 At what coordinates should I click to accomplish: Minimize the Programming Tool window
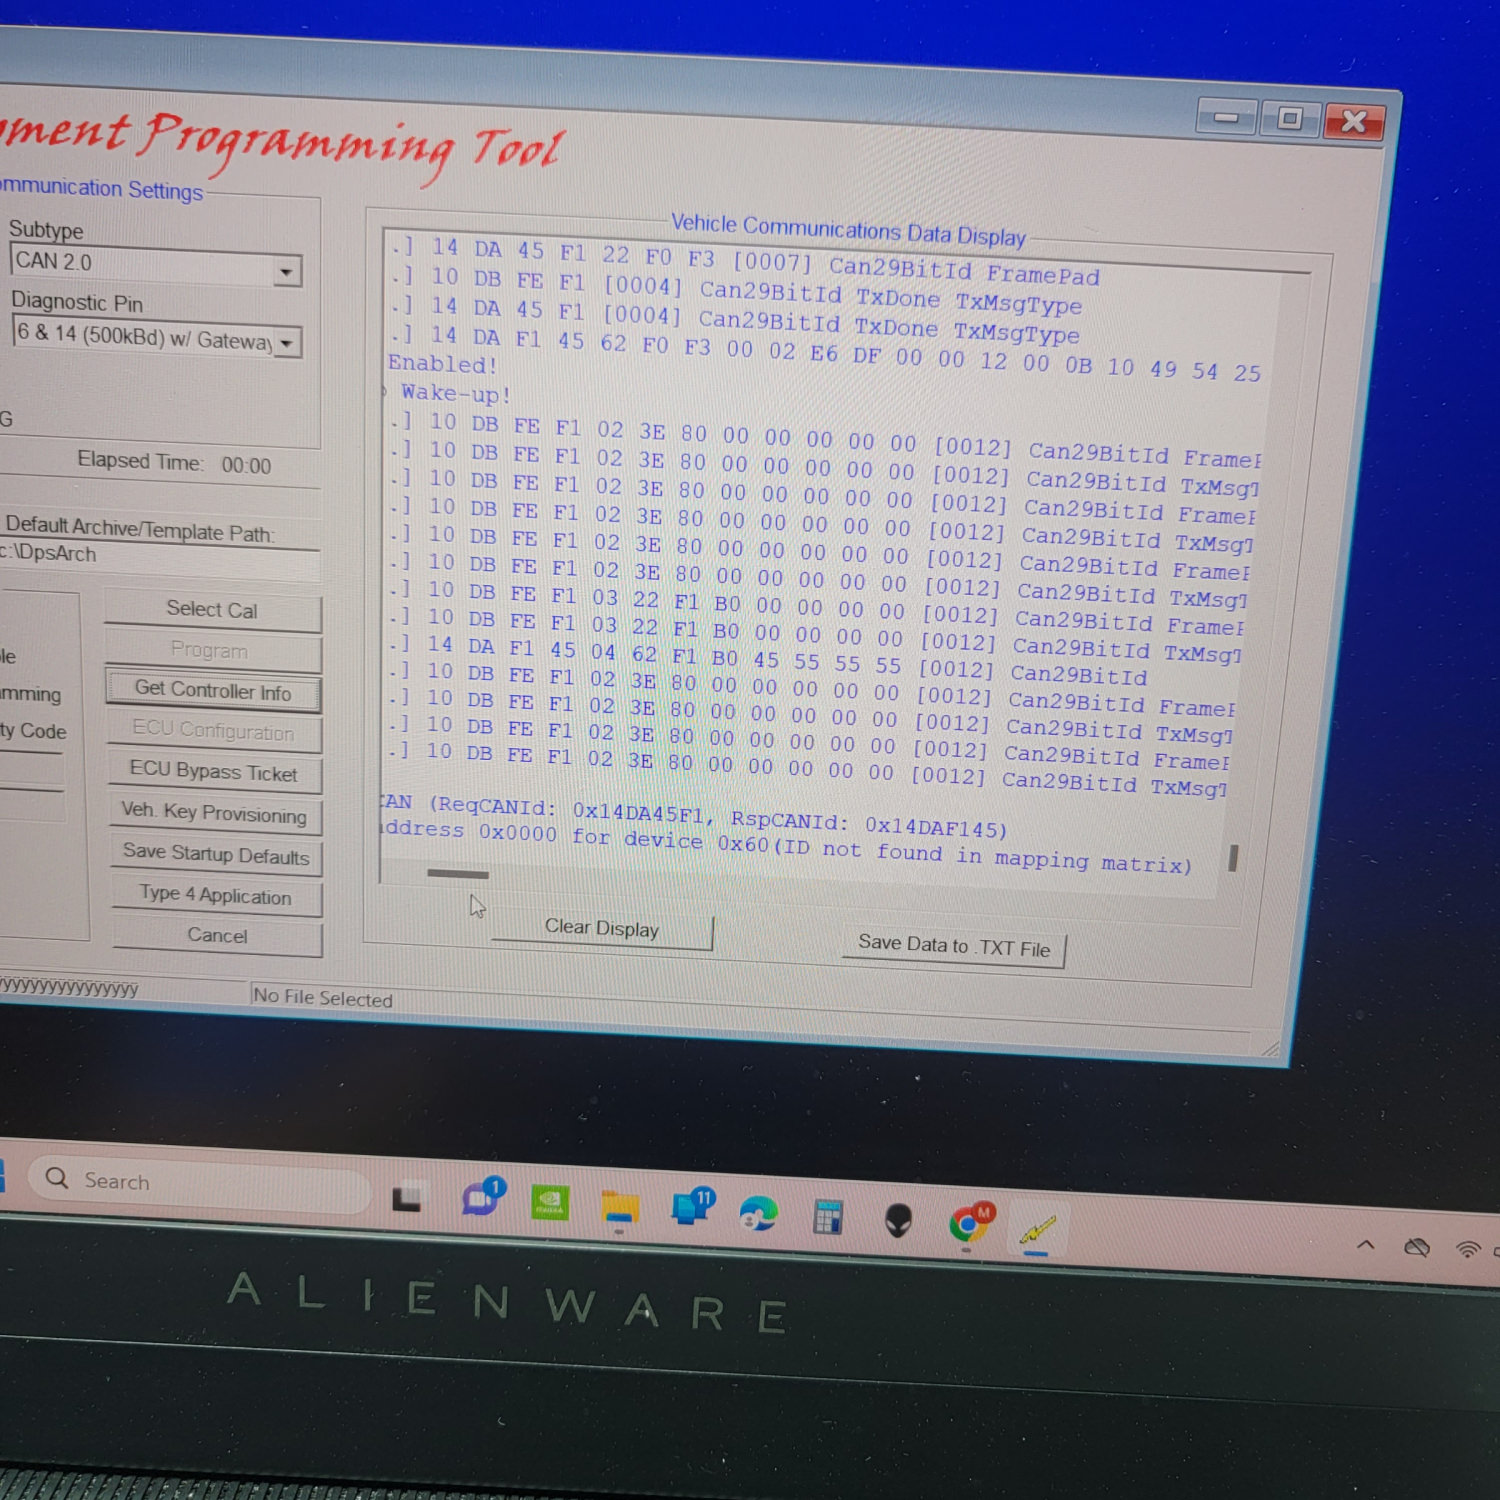click(1227, 118)
